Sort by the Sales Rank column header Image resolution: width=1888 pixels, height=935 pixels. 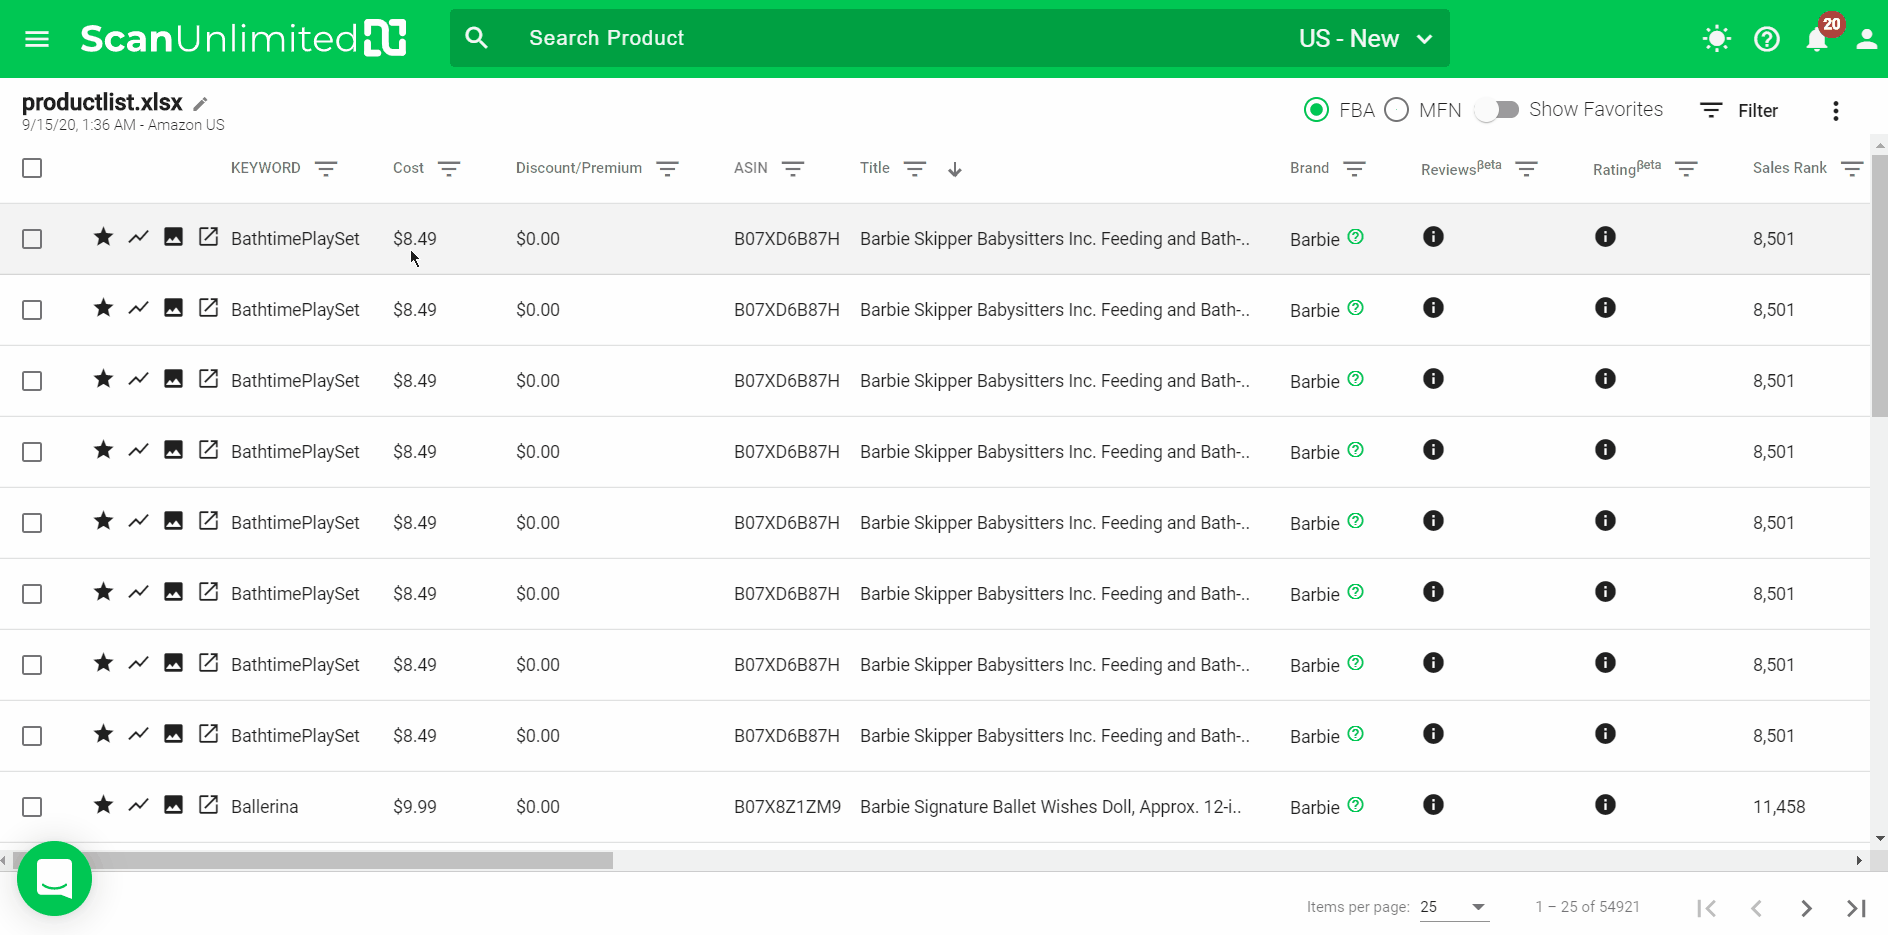[x=1789, y=168]
